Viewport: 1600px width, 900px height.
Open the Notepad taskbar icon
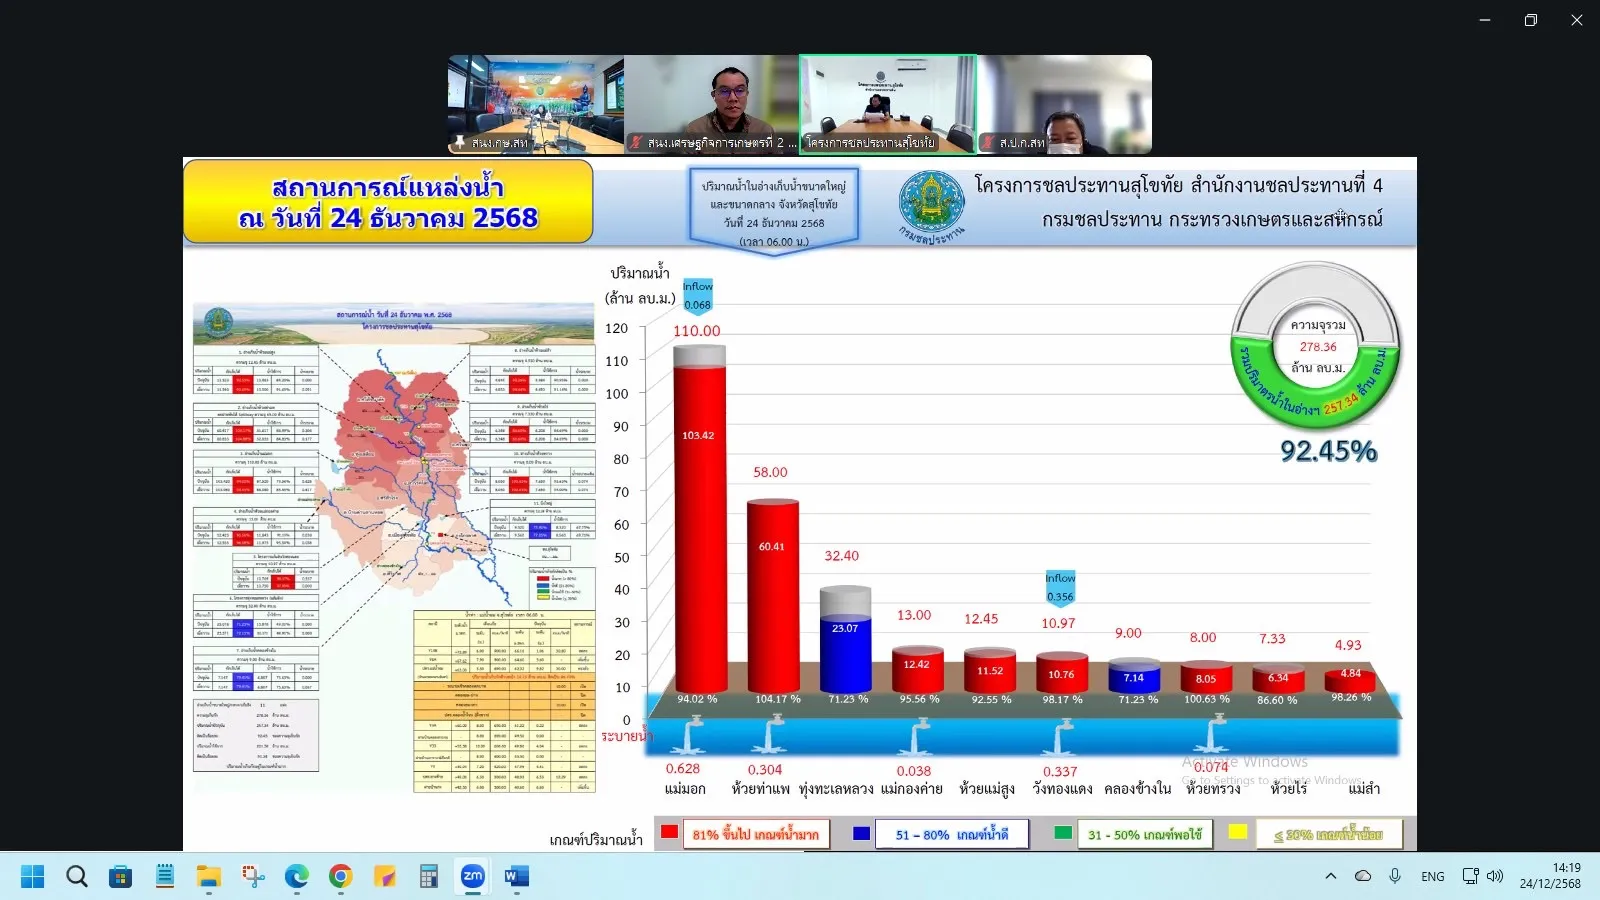click(164, 877)
